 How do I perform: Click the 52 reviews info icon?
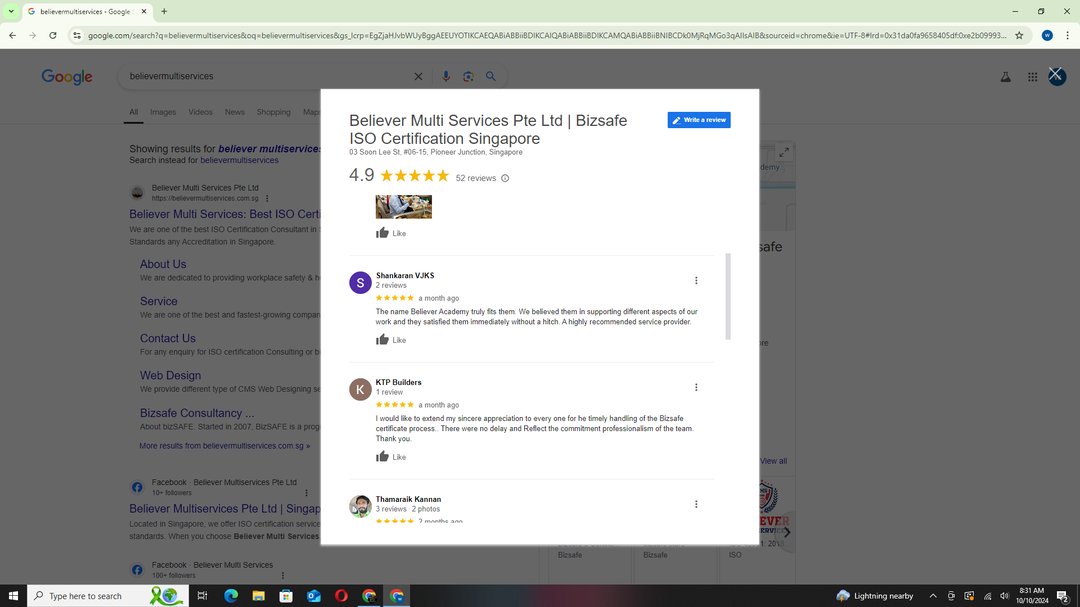click(505, 178)
